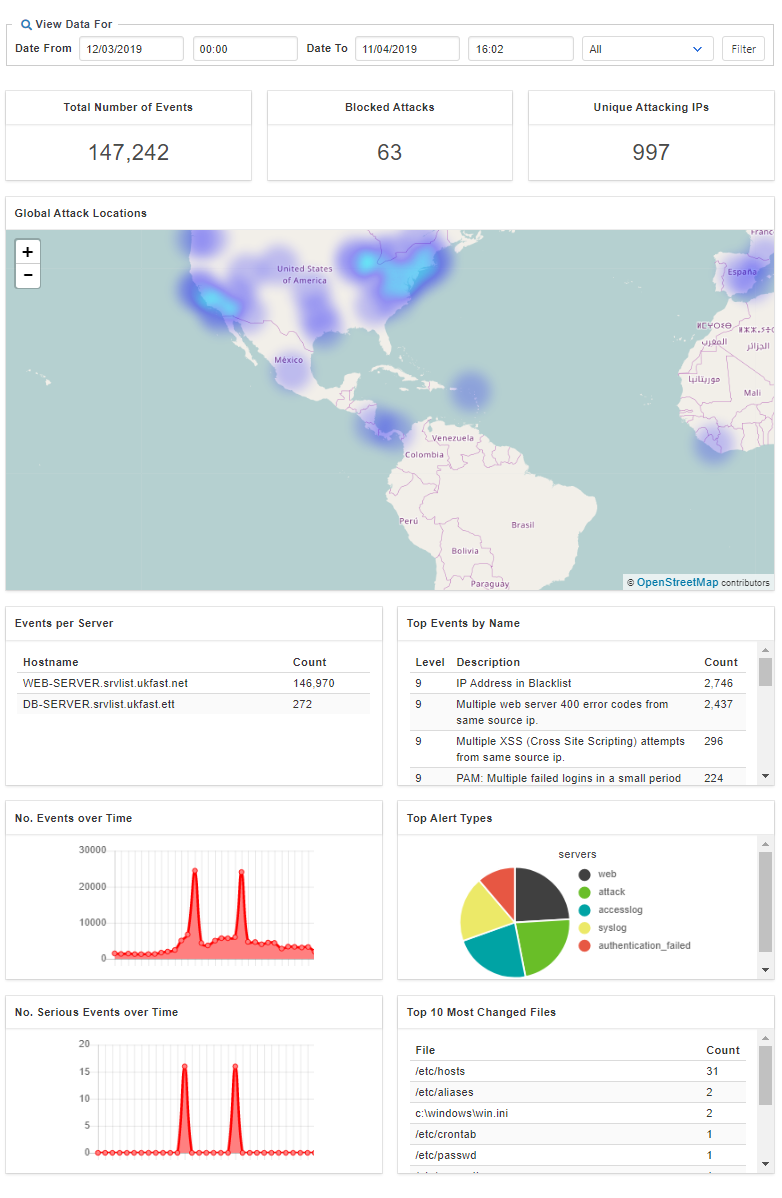Click the /etc/crontab file row
Image resolution: width=782 pixels, height=1198 pixels.
coord(579,1135)
